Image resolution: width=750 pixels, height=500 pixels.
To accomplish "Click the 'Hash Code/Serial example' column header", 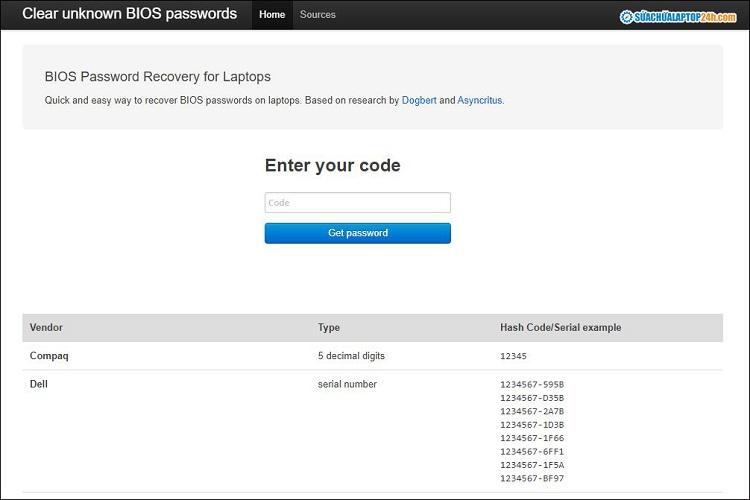I will (561, 328).
